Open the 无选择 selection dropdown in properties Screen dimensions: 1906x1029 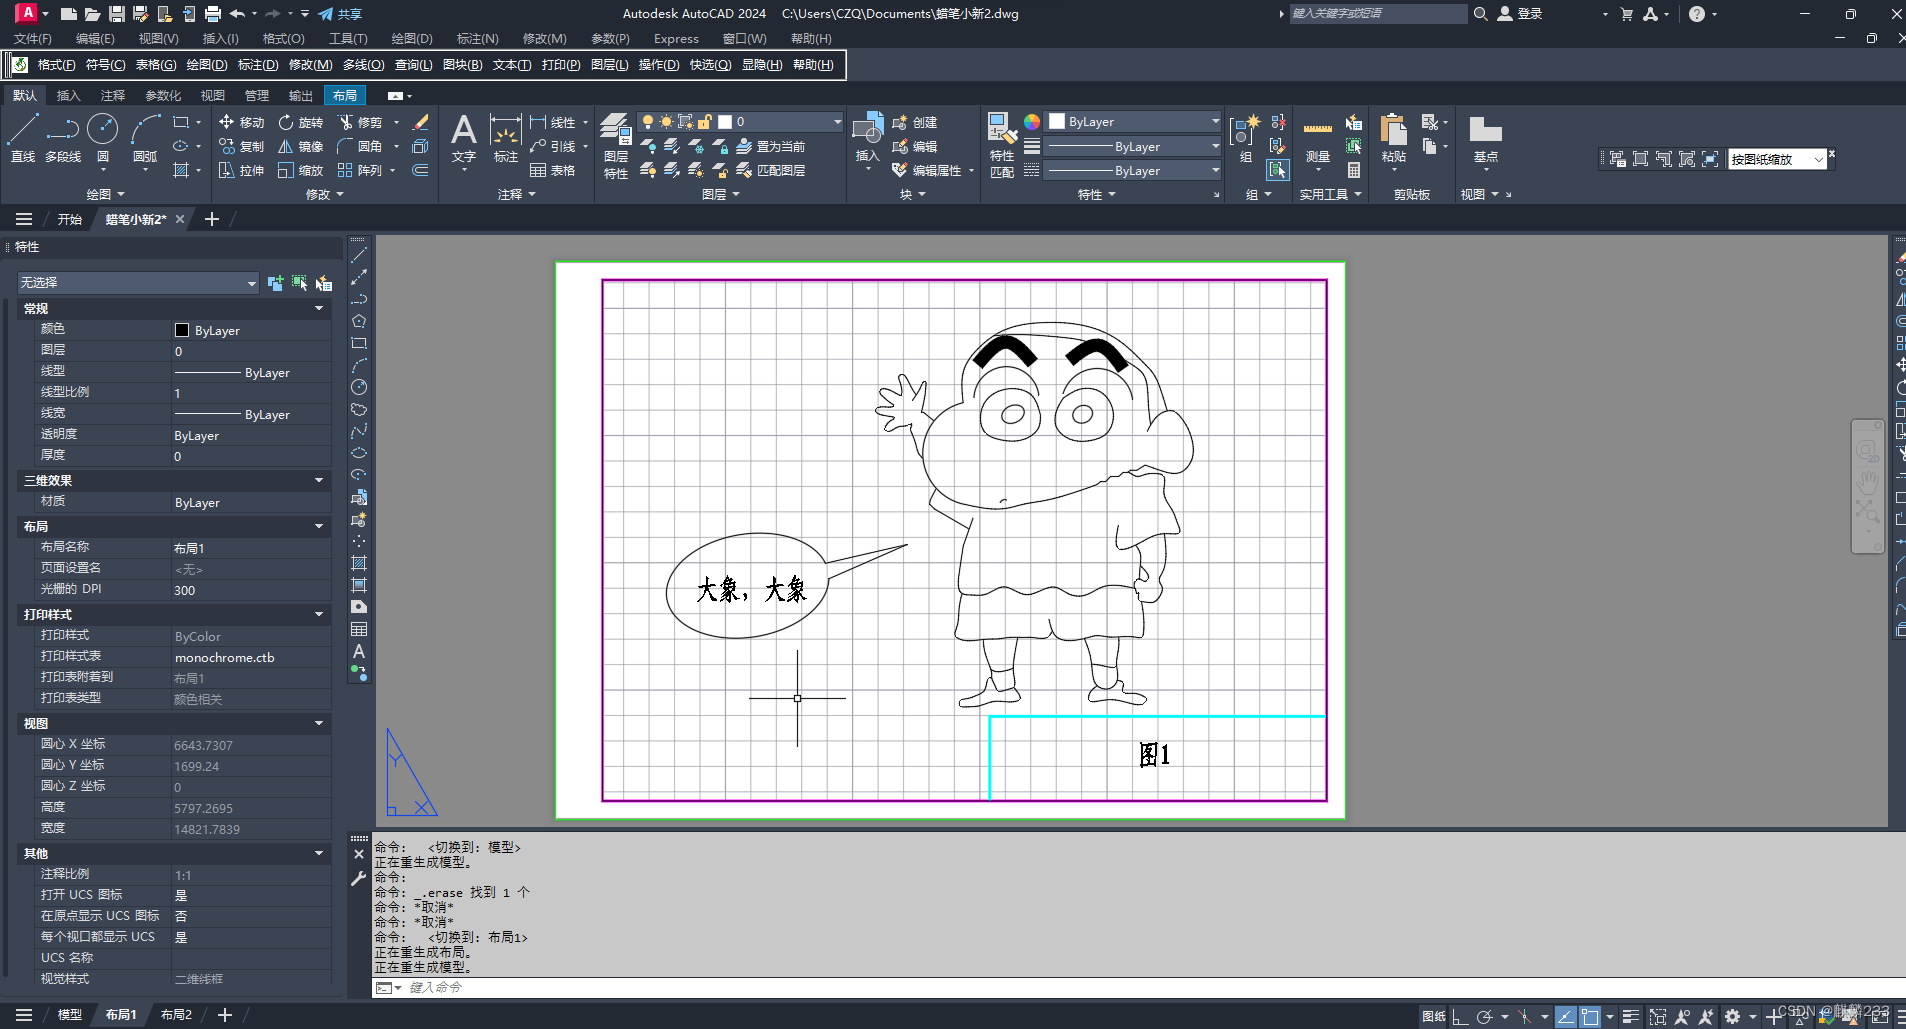point(138,283)
